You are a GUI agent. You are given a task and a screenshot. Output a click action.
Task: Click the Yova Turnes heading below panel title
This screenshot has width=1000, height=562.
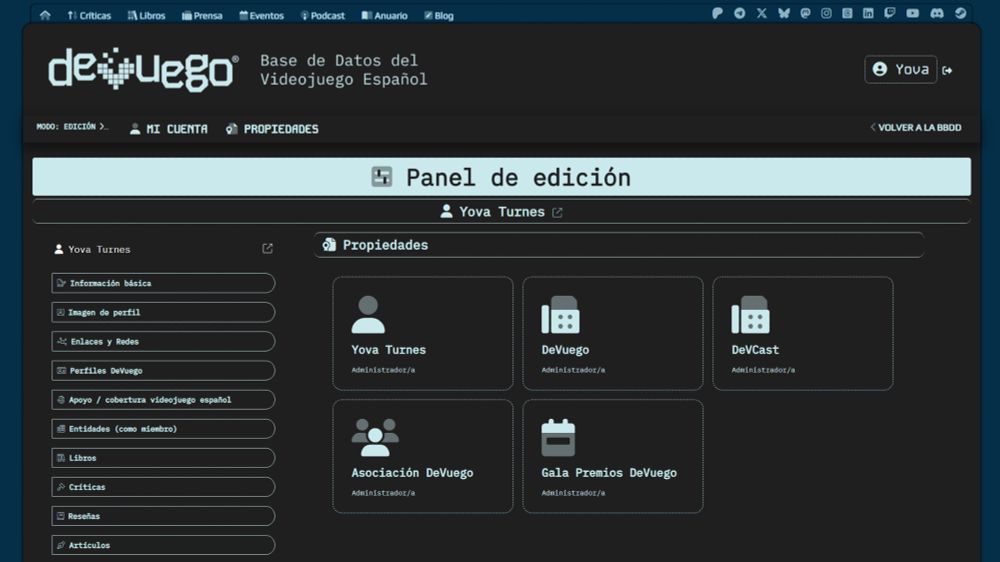[x=502, y=212]
